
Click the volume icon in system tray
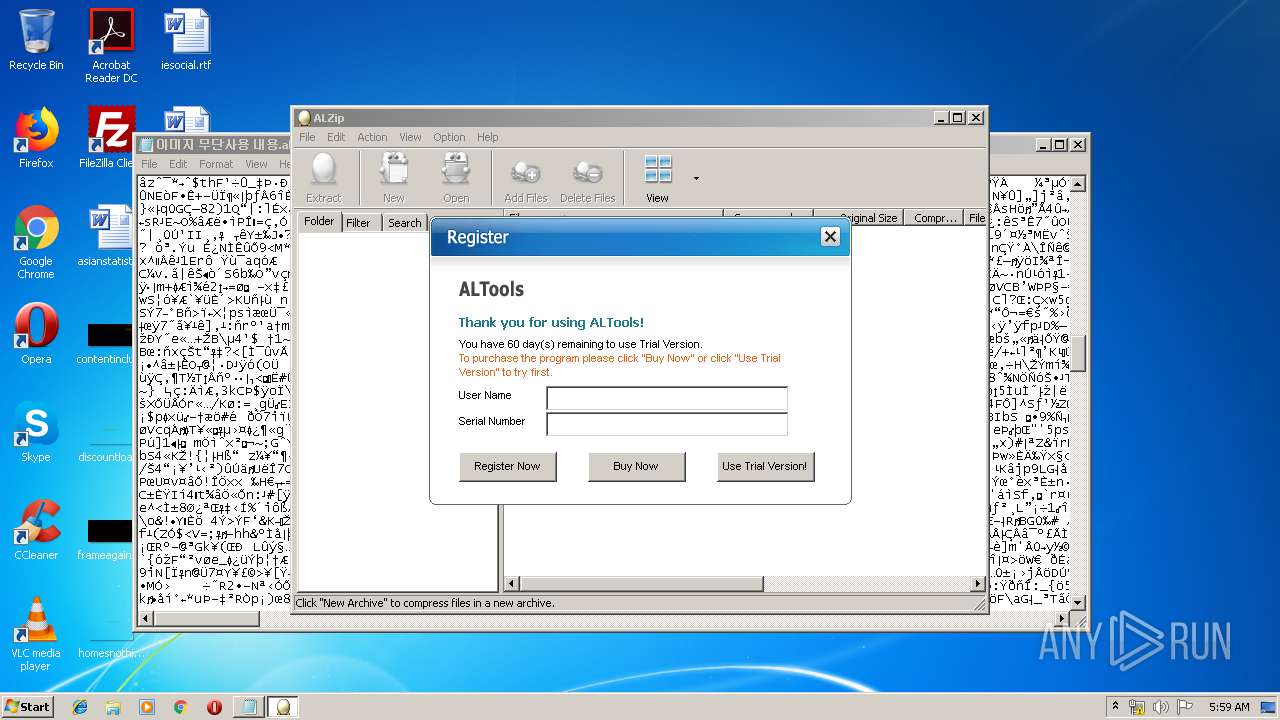pos(1161,707)
